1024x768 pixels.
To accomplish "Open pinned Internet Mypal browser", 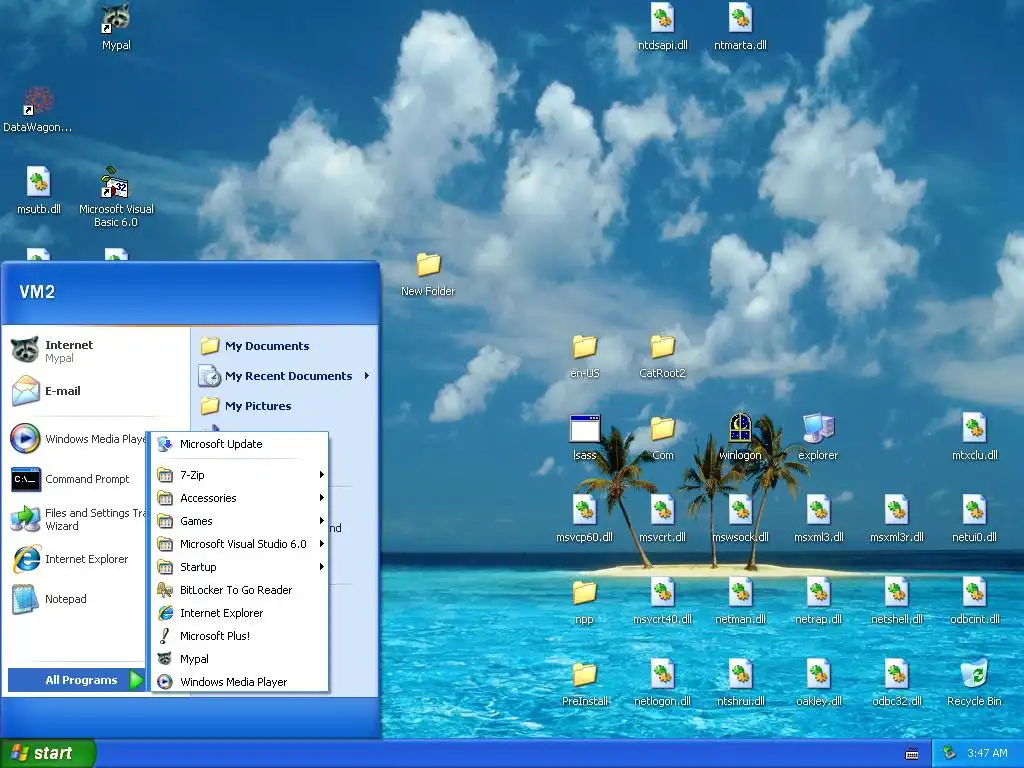I will point(97,351).
